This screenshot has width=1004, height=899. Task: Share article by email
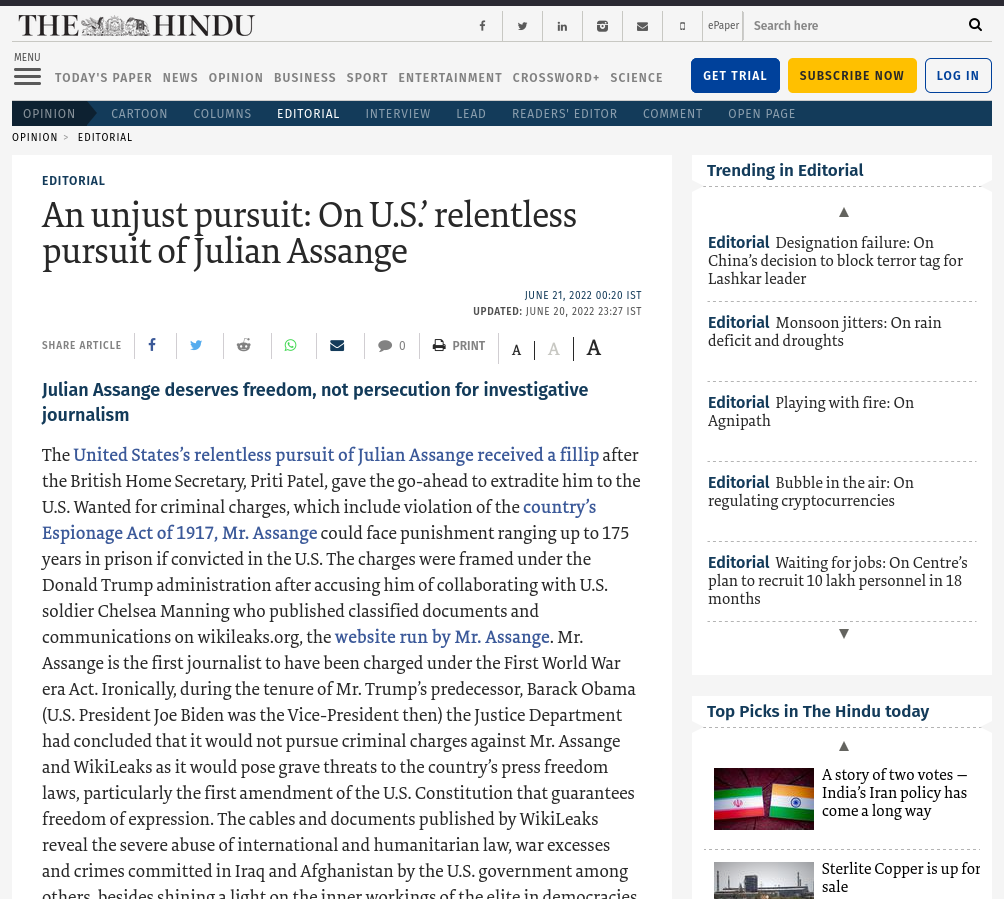tap(337, 345)
